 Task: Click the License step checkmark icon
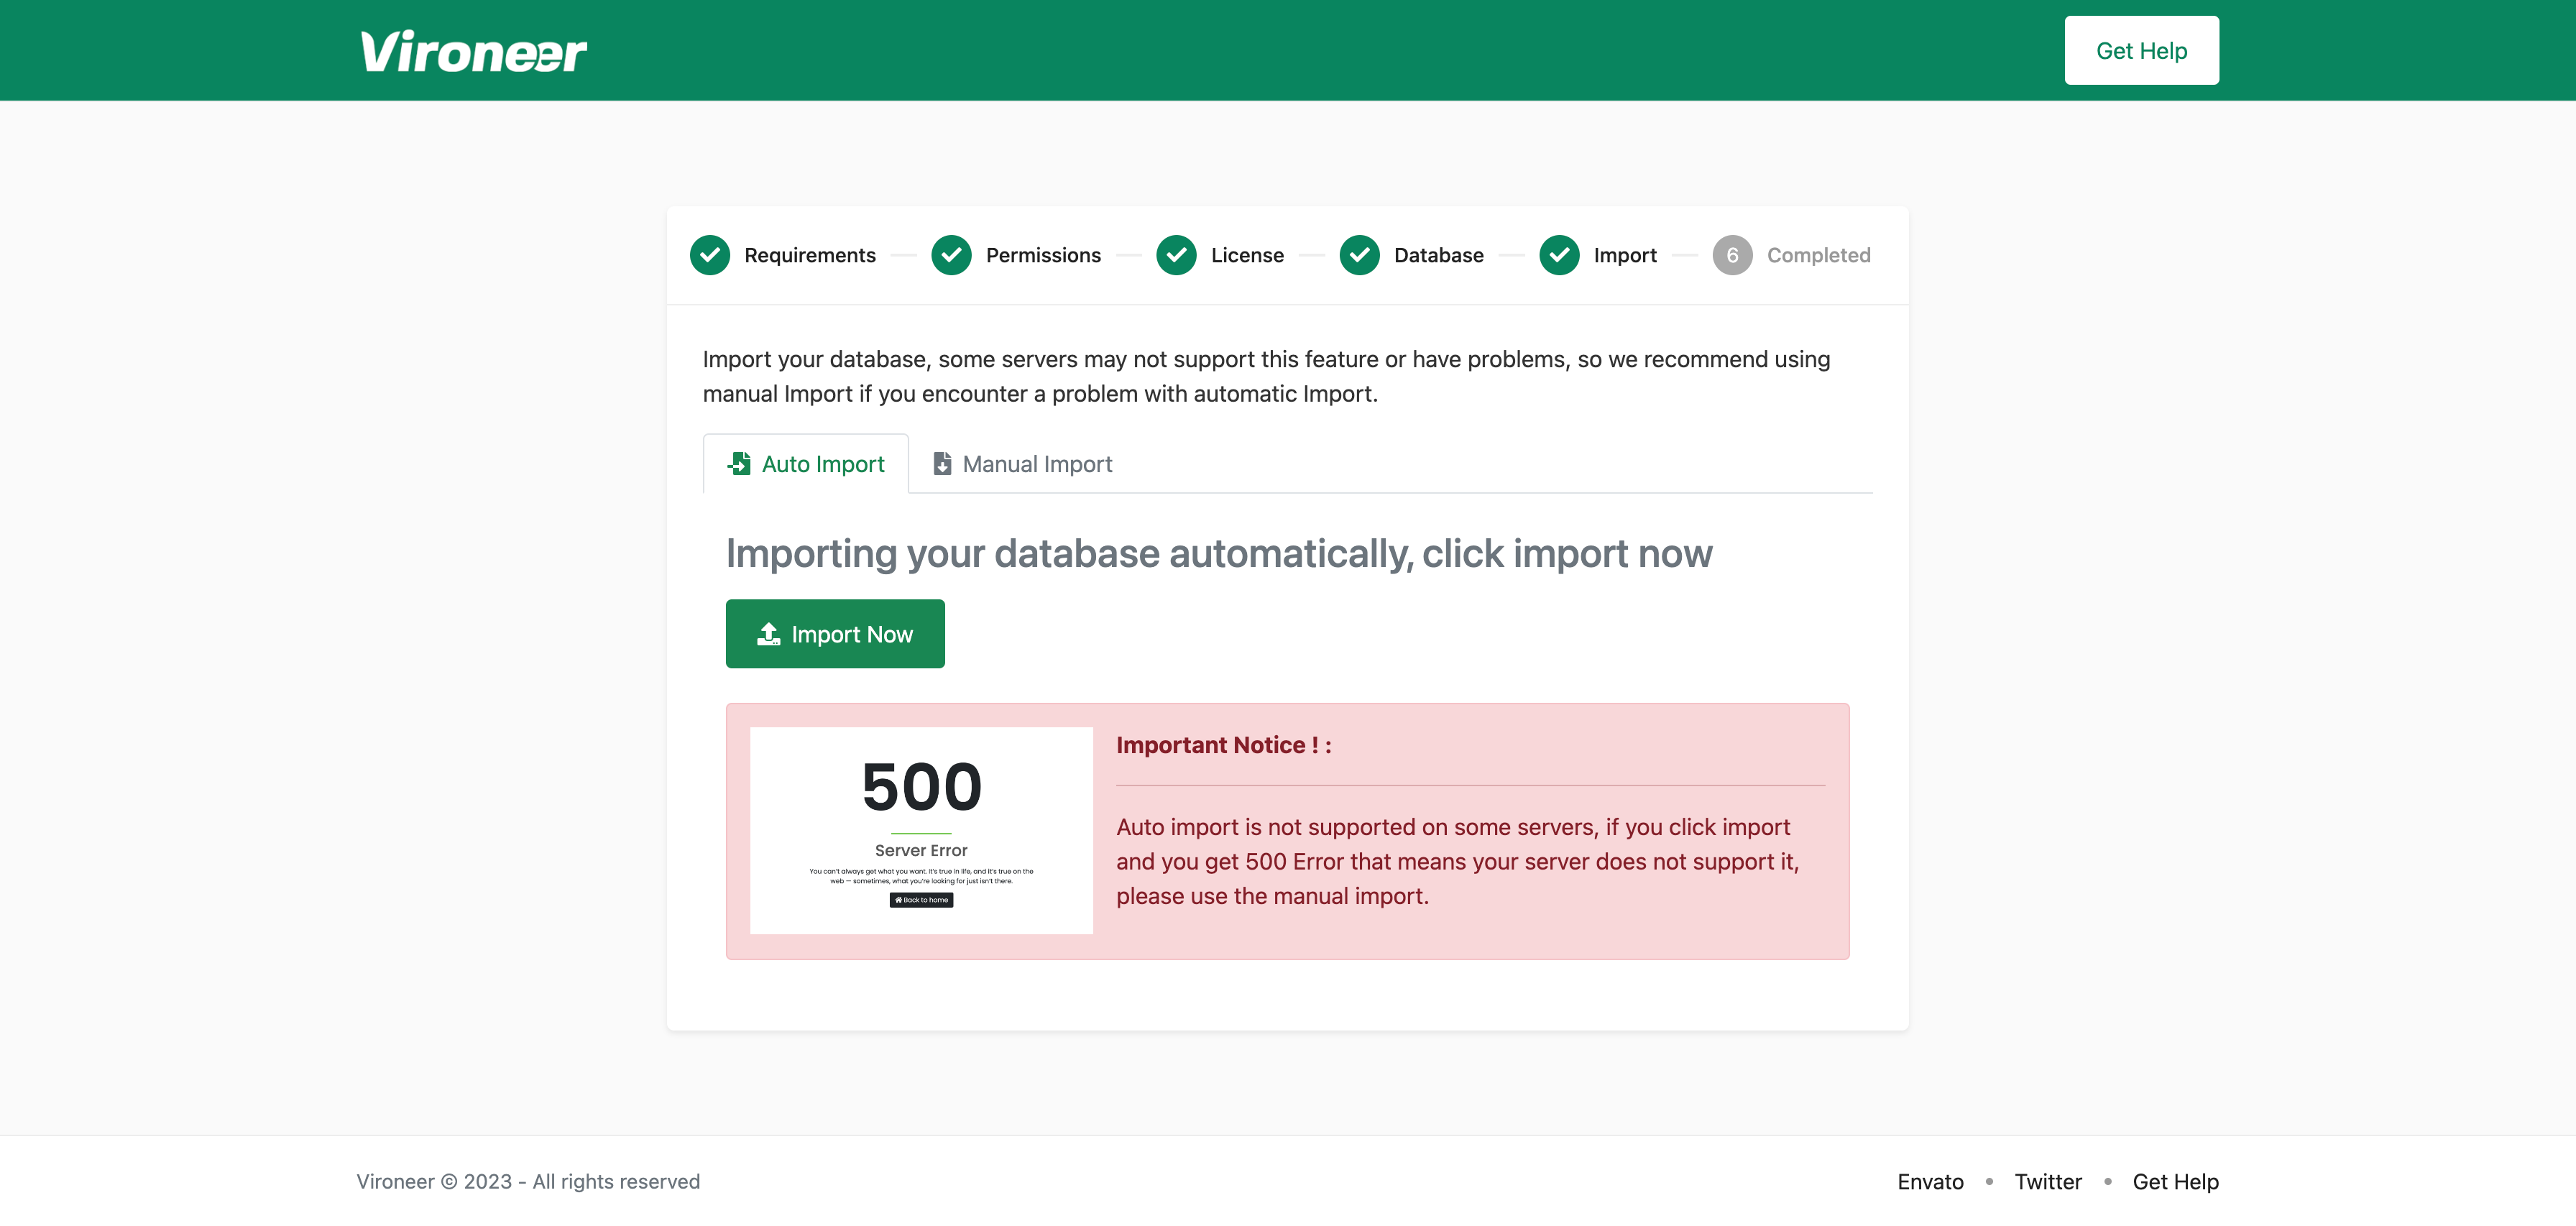1176,255
